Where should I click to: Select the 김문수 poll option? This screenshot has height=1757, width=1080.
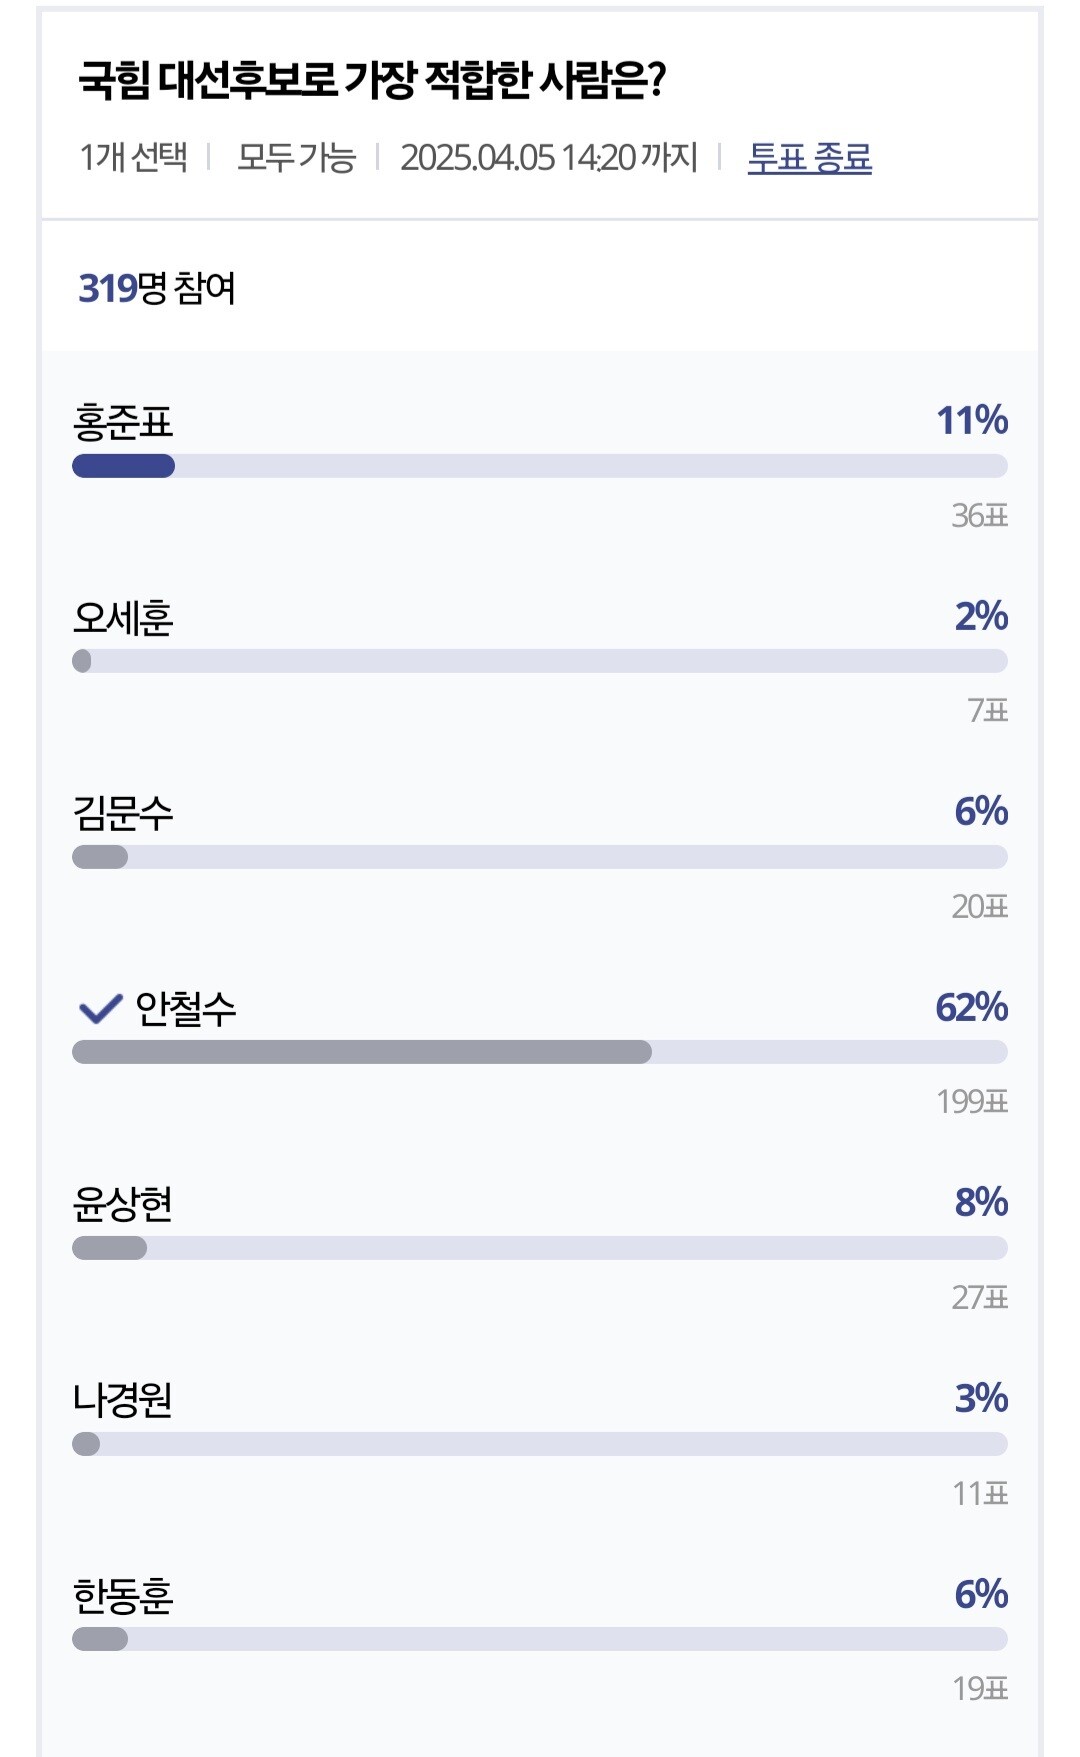pyautogui.click(x=123, y=813)
